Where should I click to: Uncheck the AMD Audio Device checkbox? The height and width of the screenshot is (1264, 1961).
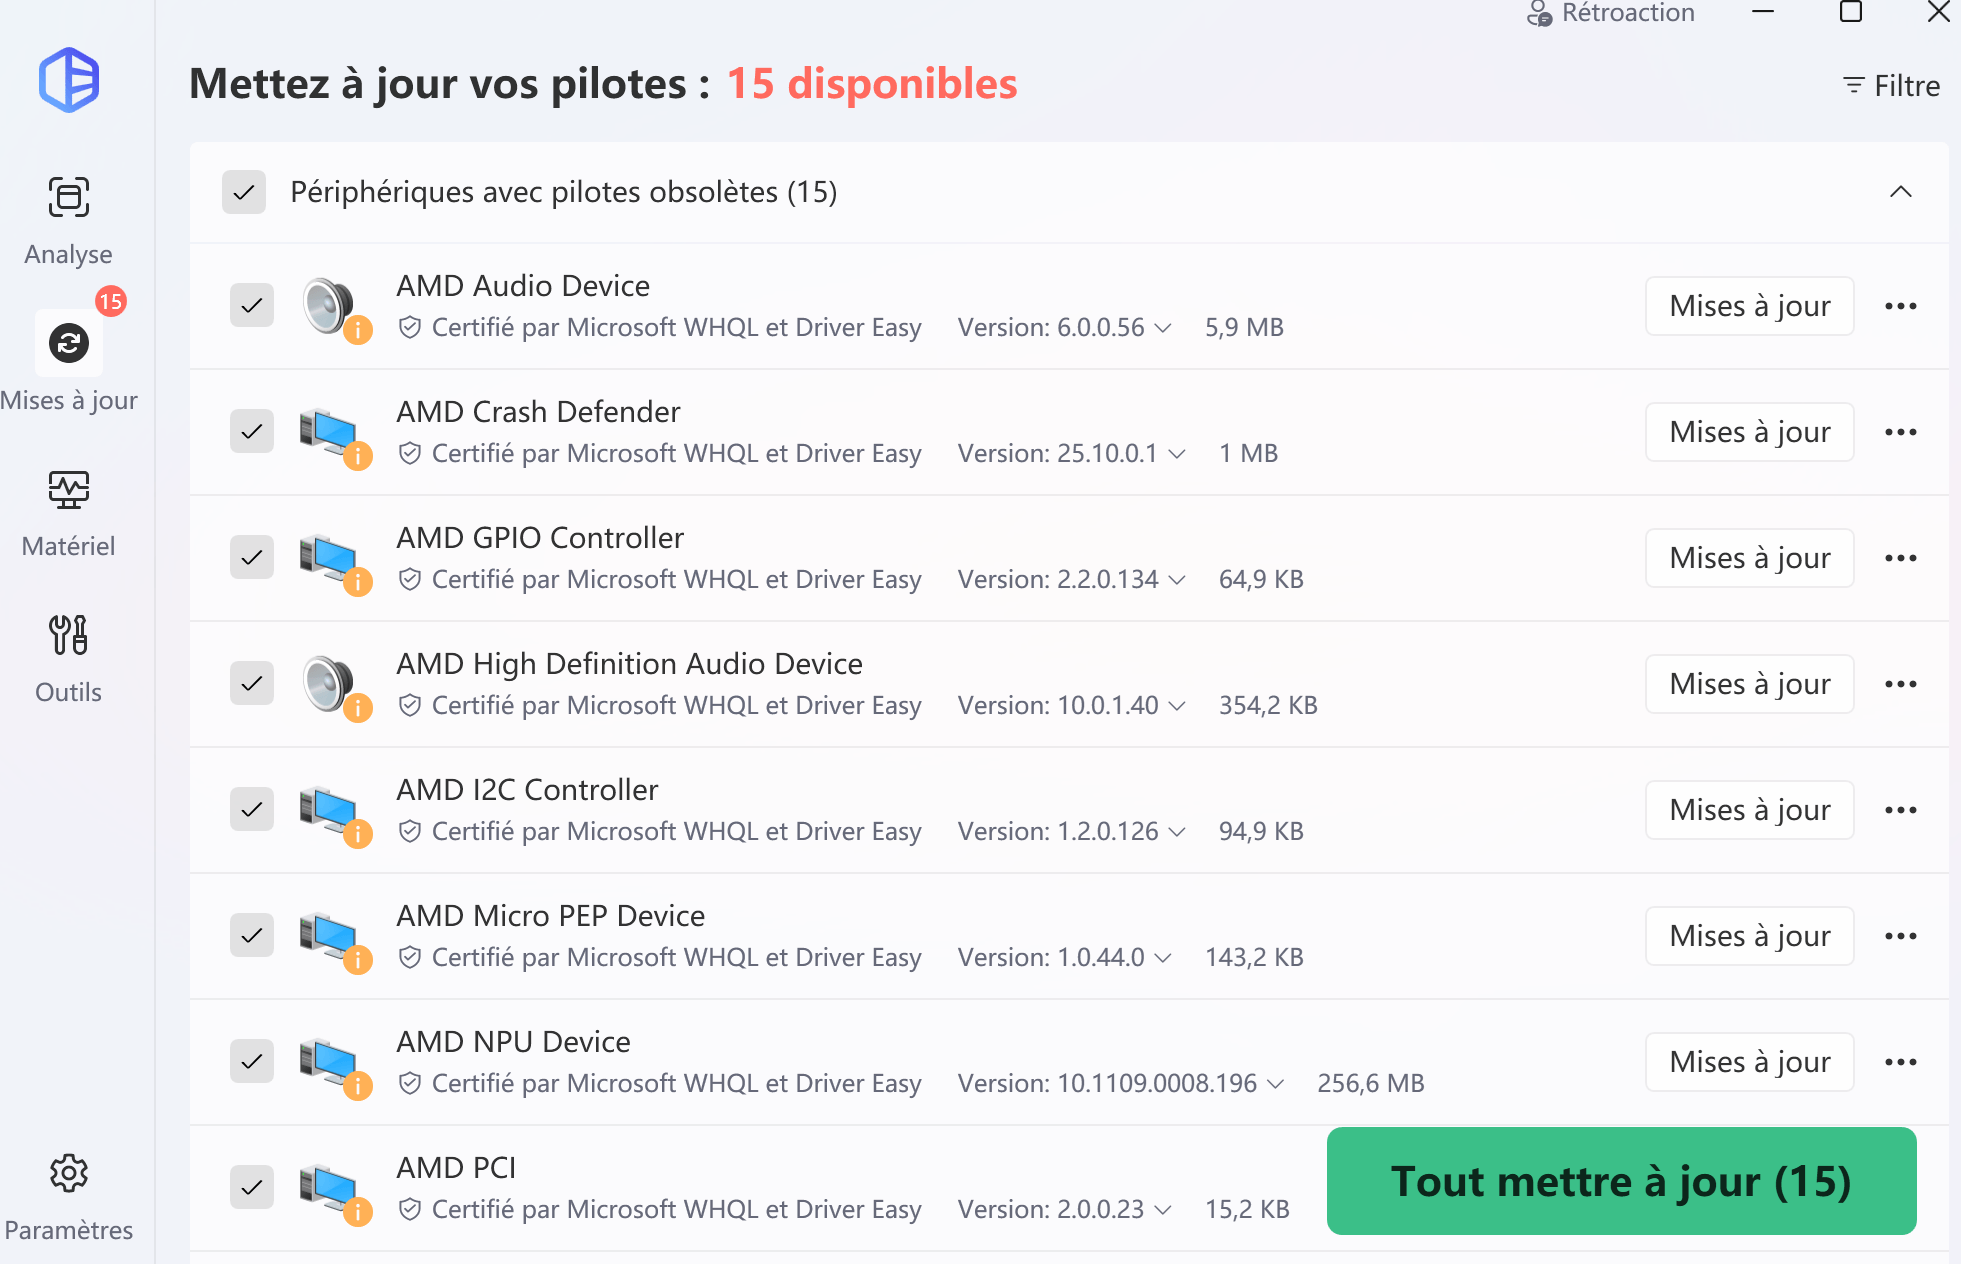[252, 305]
